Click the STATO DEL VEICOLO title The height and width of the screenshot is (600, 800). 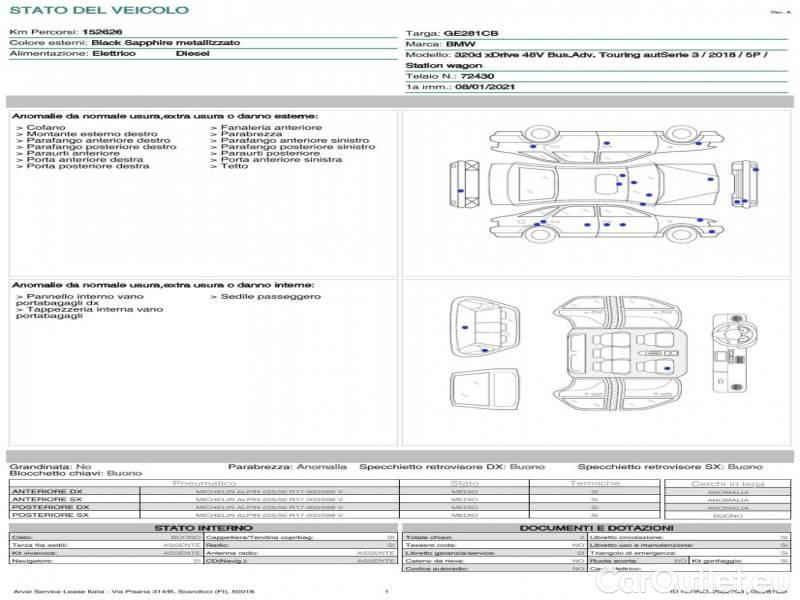[x=98, y=10]
